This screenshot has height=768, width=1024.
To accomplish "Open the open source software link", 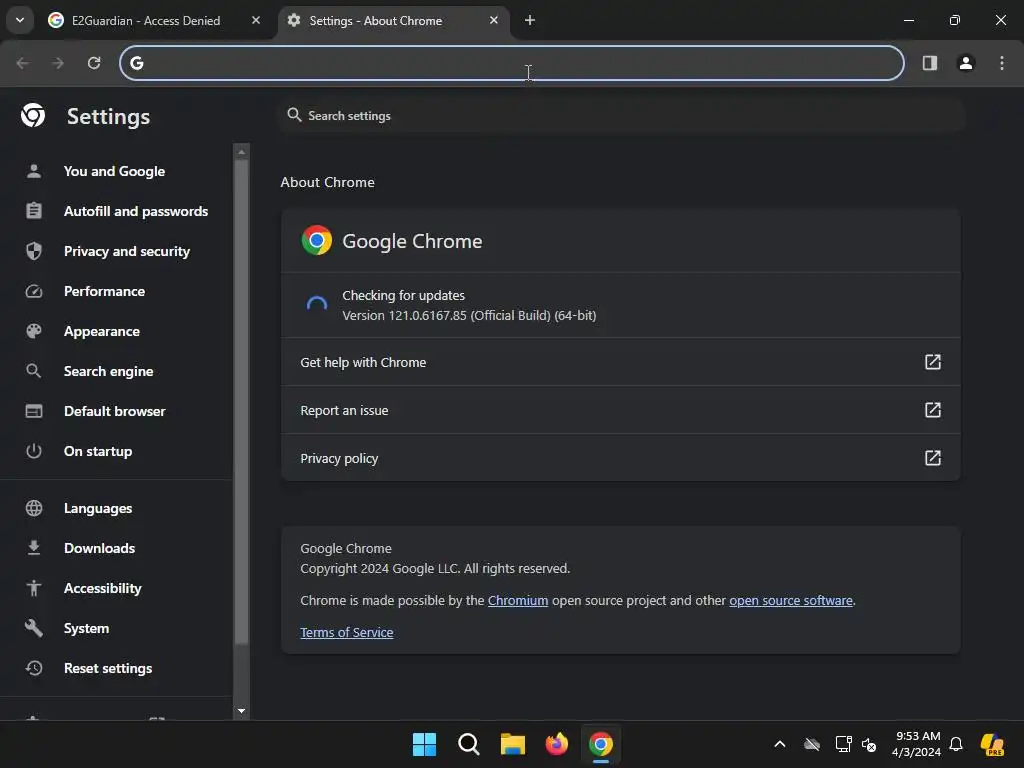I will point(791,600).
